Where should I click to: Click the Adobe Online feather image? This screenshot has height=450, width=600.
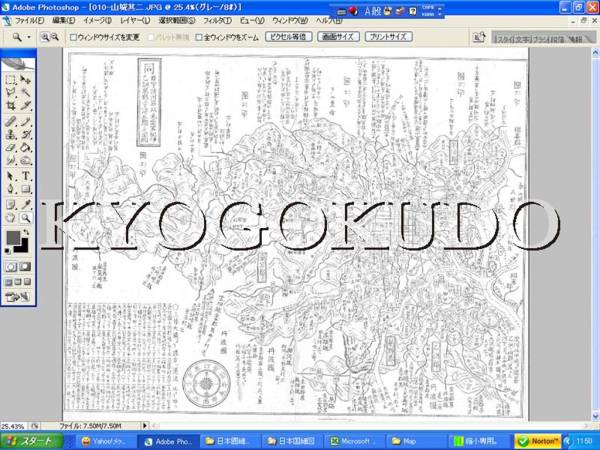(x=18, y=64)
